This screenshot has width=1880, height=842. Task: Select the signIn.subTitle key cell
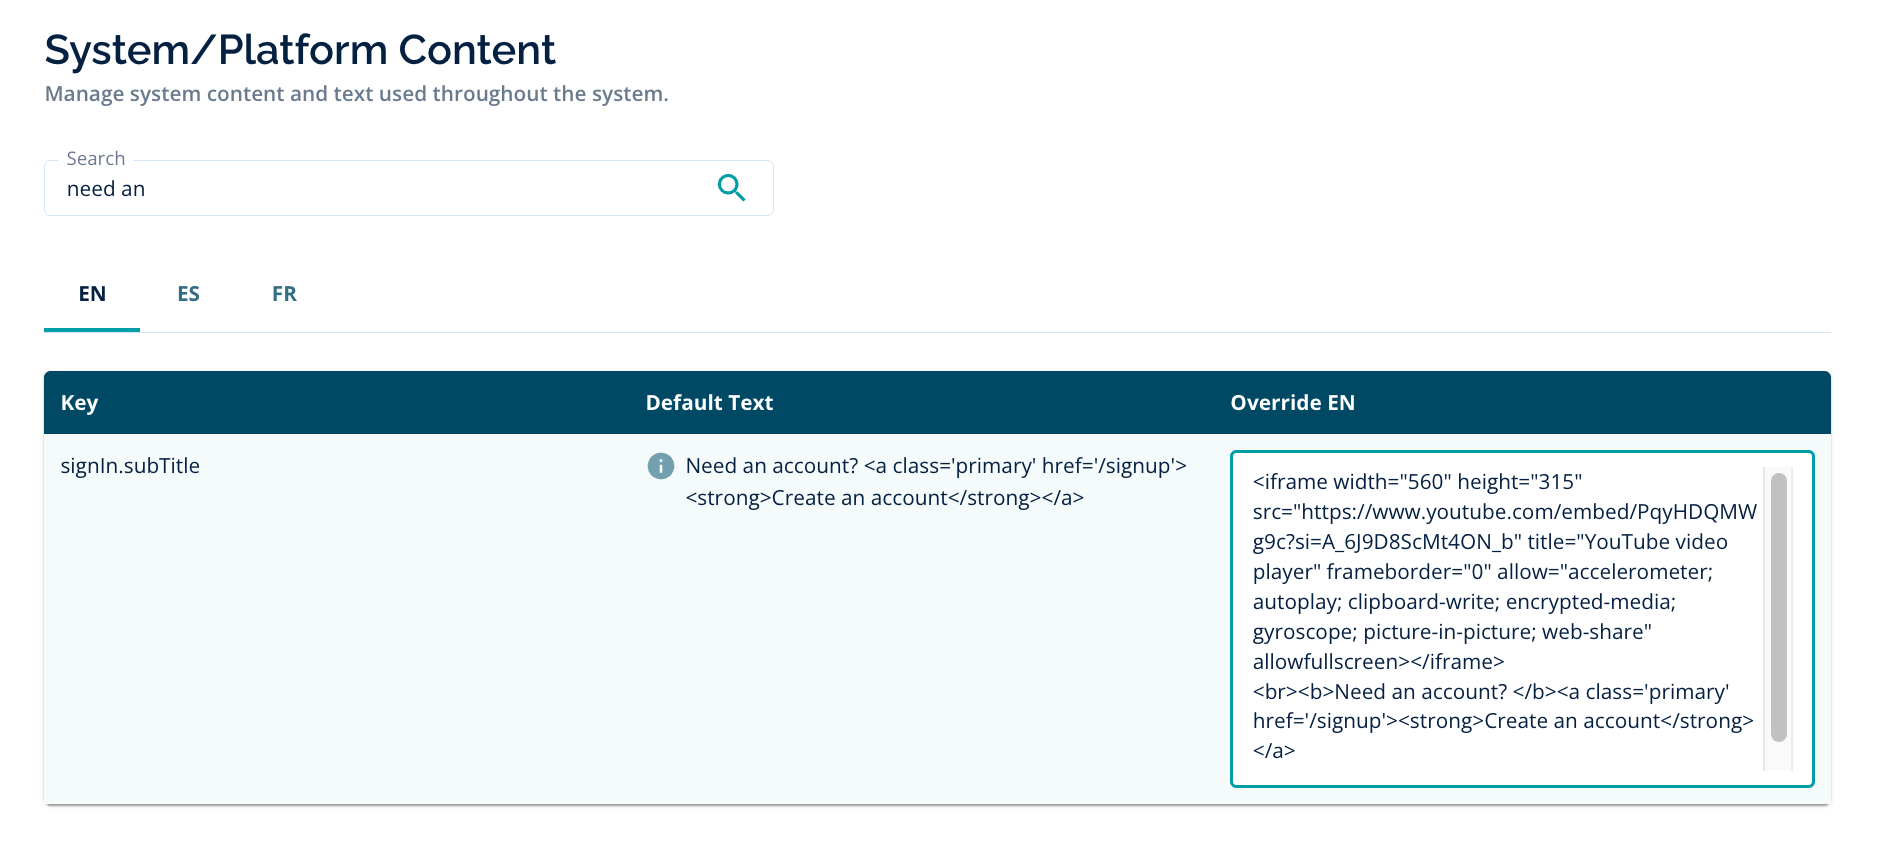[130, 466]
